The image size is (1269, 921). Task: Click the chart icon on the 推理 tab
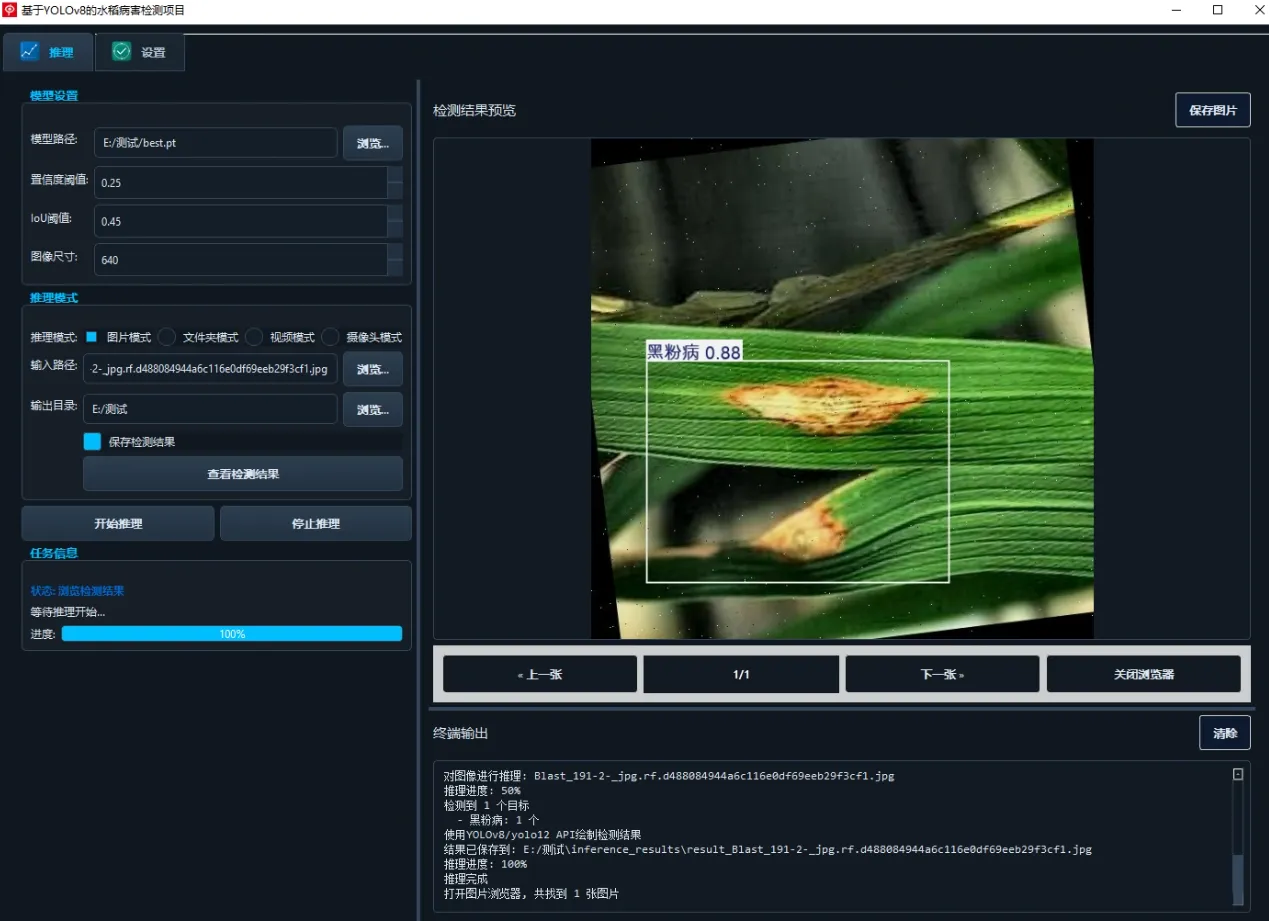point(30,52)
